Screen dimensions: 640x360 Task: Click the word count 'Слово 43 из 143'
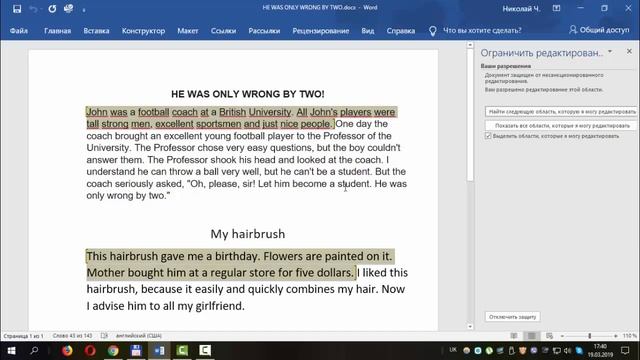click(x=72, y=336)
